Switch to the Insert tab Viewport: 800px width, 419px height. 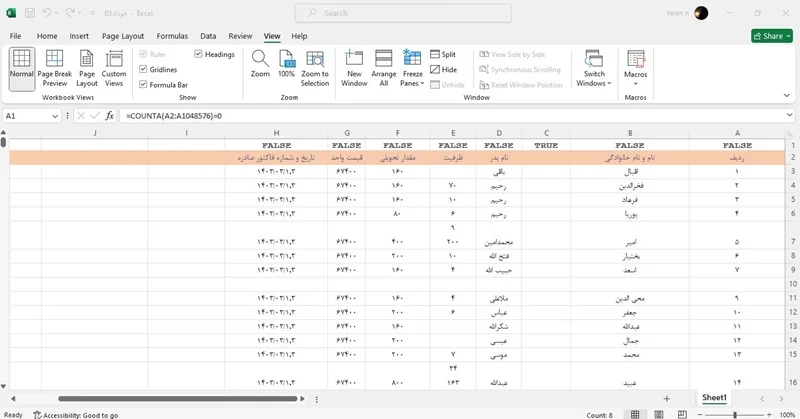pyautogui.click(x=79, y=36)
